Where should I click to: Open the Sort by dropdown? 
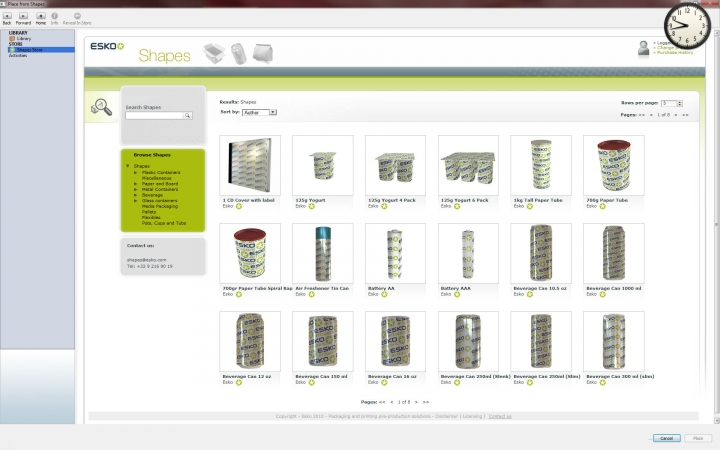[259, 112]
